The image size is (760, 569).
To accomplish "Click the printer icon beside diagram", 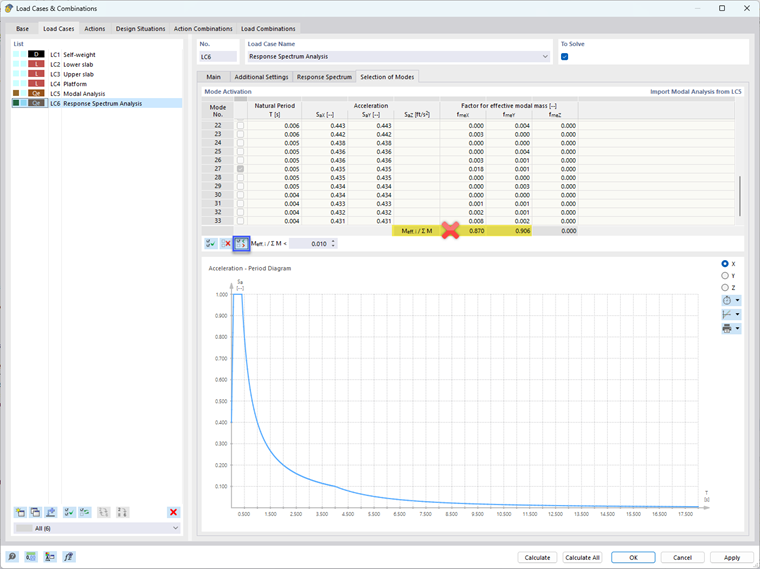I will pos(727,329).
